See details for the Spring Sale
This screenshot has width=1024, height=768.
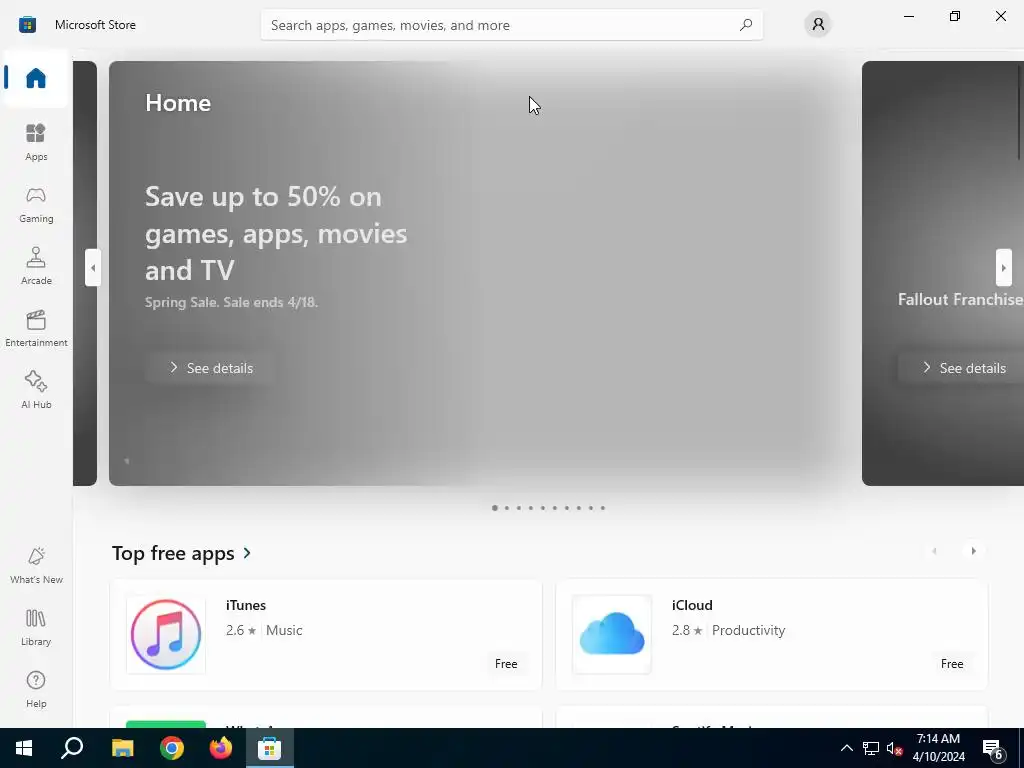210,368
